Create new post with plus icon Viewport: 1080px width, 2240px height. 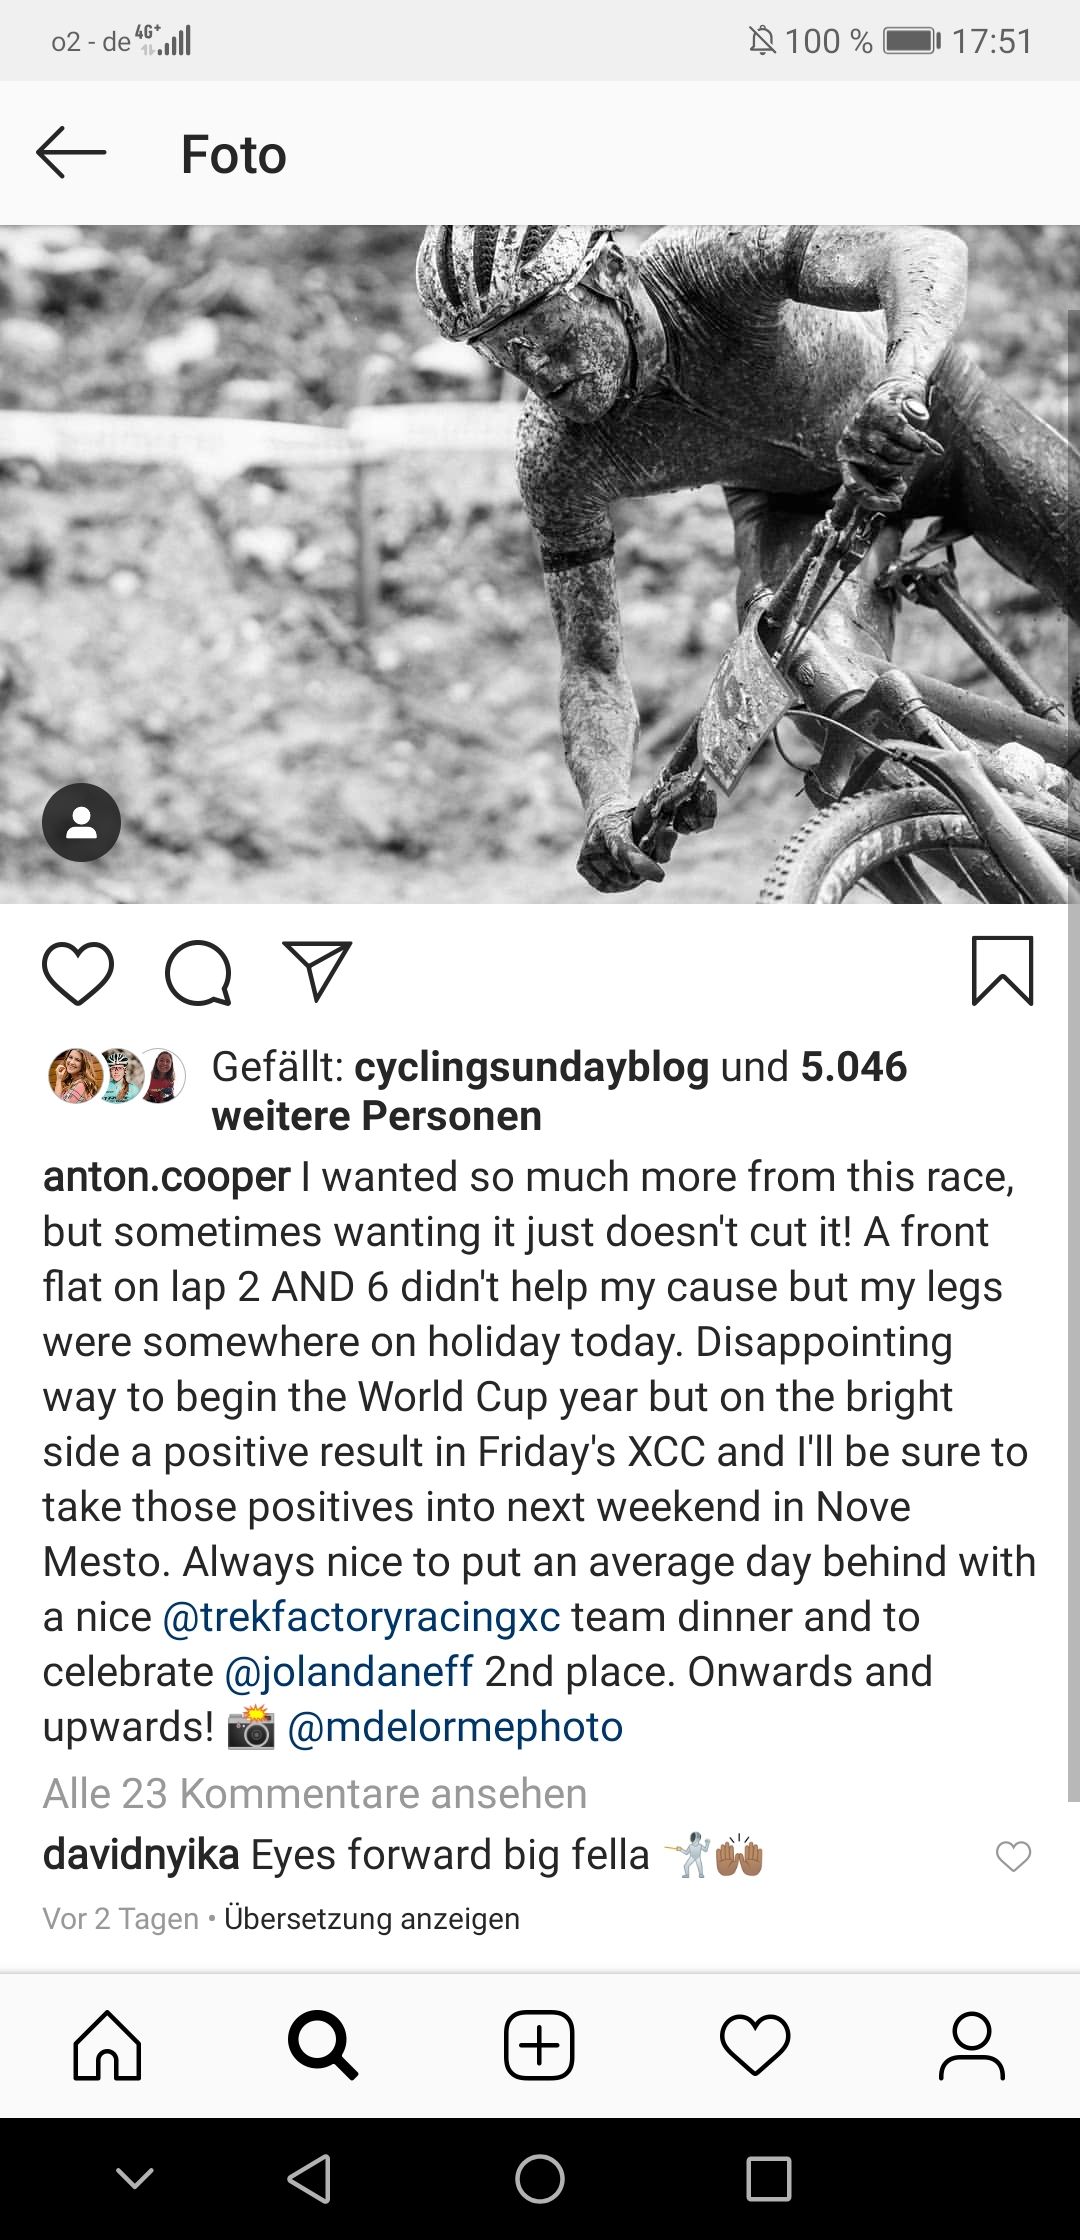pyautogui.click(x=539, y=2046)
